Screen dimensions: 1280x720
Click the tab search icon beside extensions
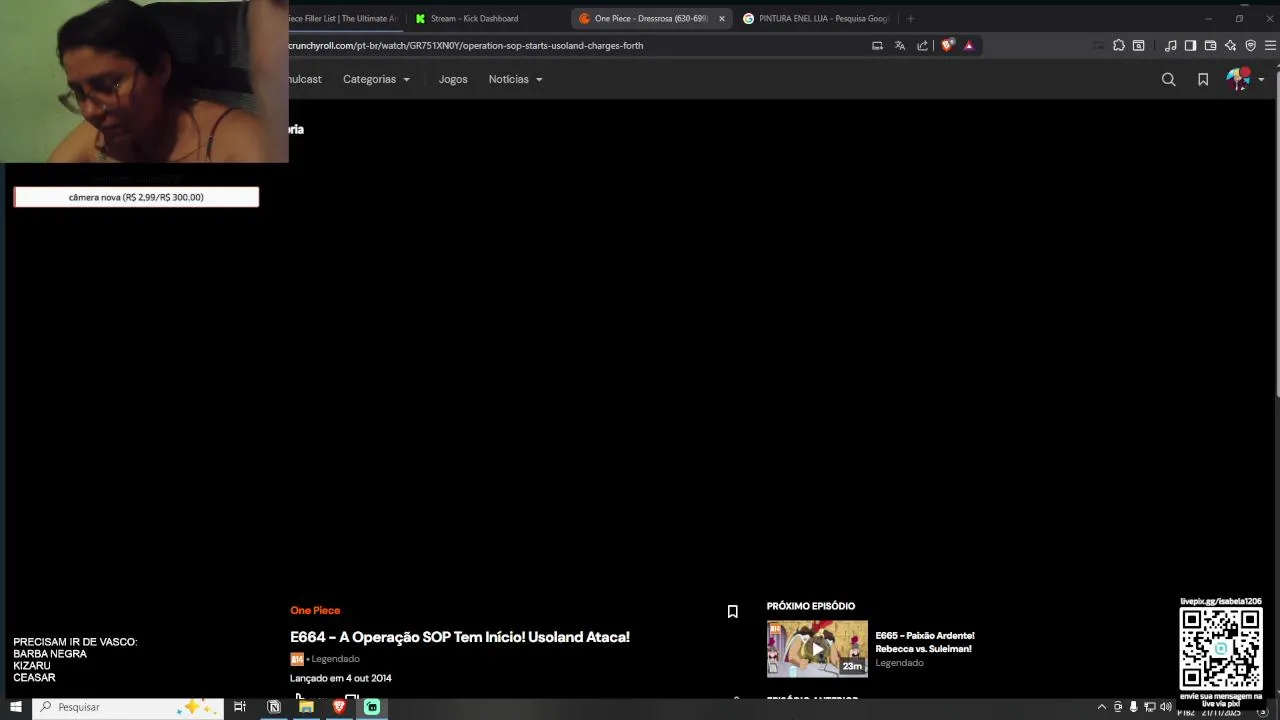click(1138, 45)
